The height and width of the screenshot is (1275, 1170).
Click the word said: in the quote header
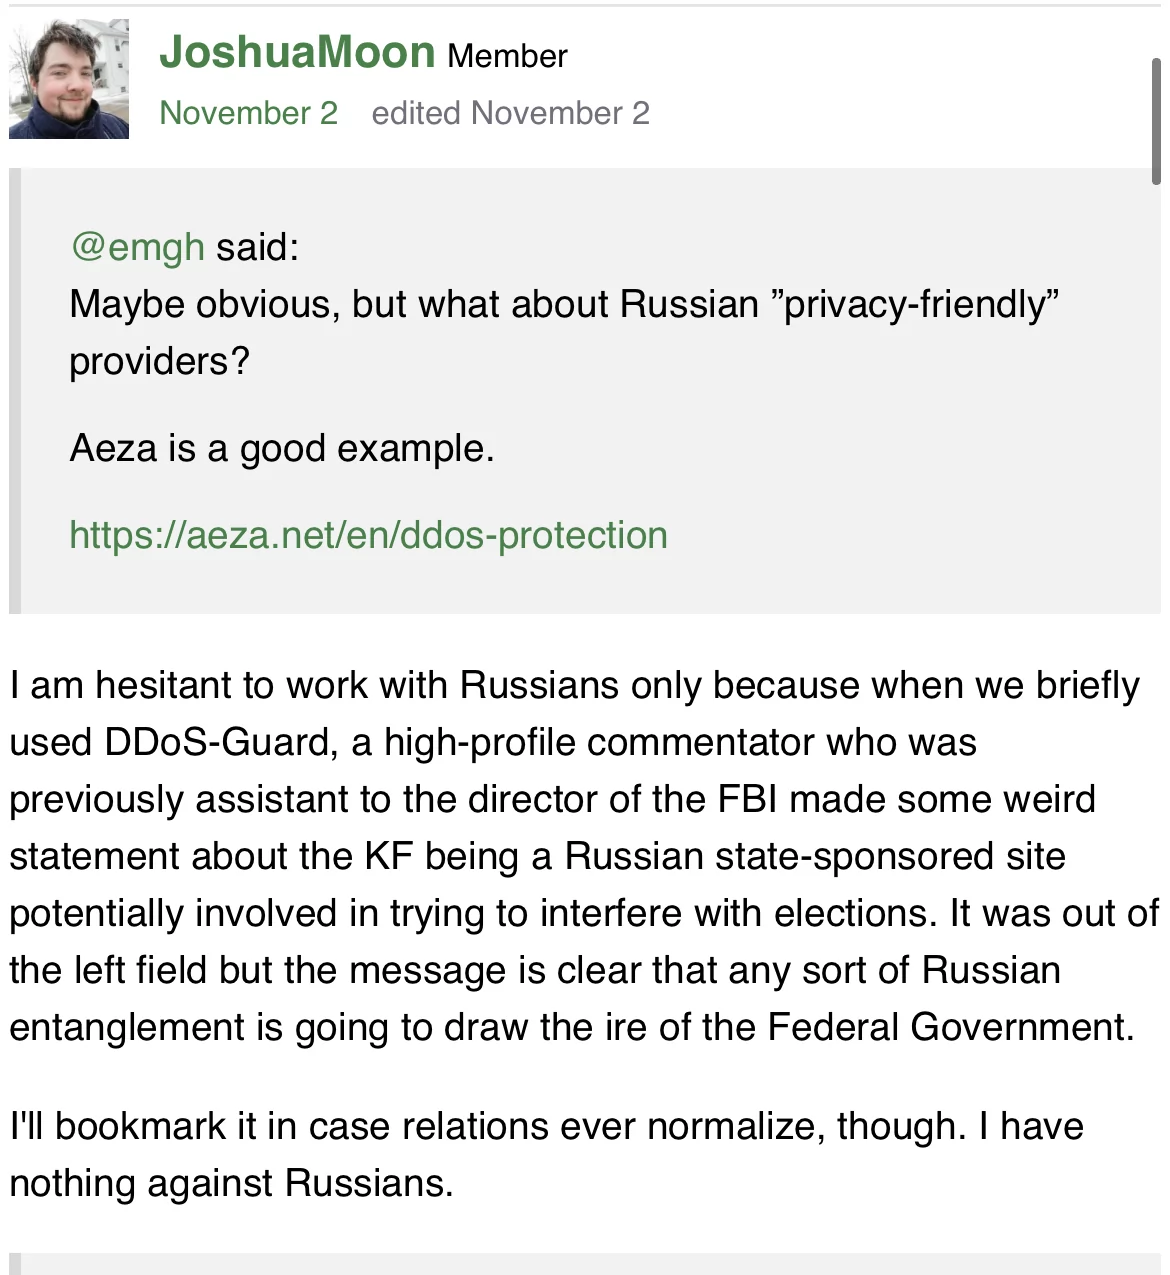[x=258, y=246]
